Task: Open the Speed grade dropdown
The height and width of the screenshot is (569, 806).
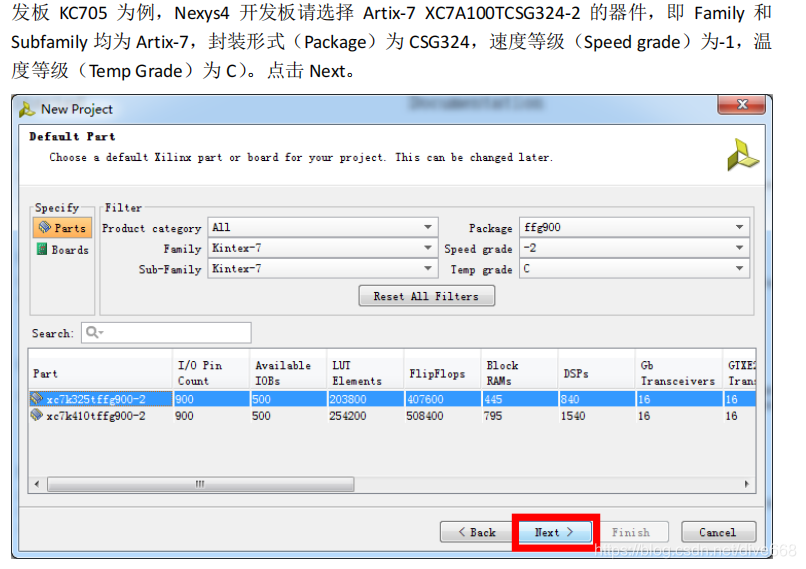Action: click(x=634, y=248)
